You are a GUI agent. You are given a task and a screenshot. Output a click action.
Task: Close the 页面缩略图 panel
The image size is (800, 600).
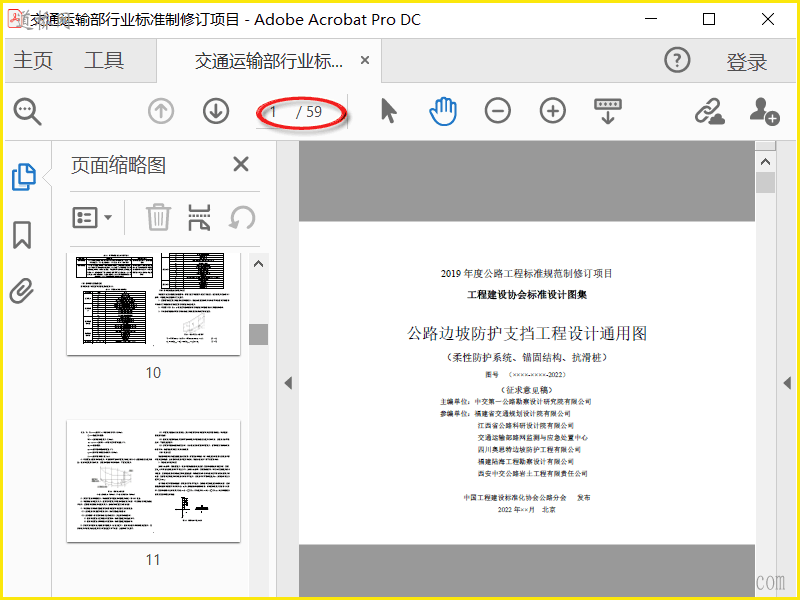(241, 164)
